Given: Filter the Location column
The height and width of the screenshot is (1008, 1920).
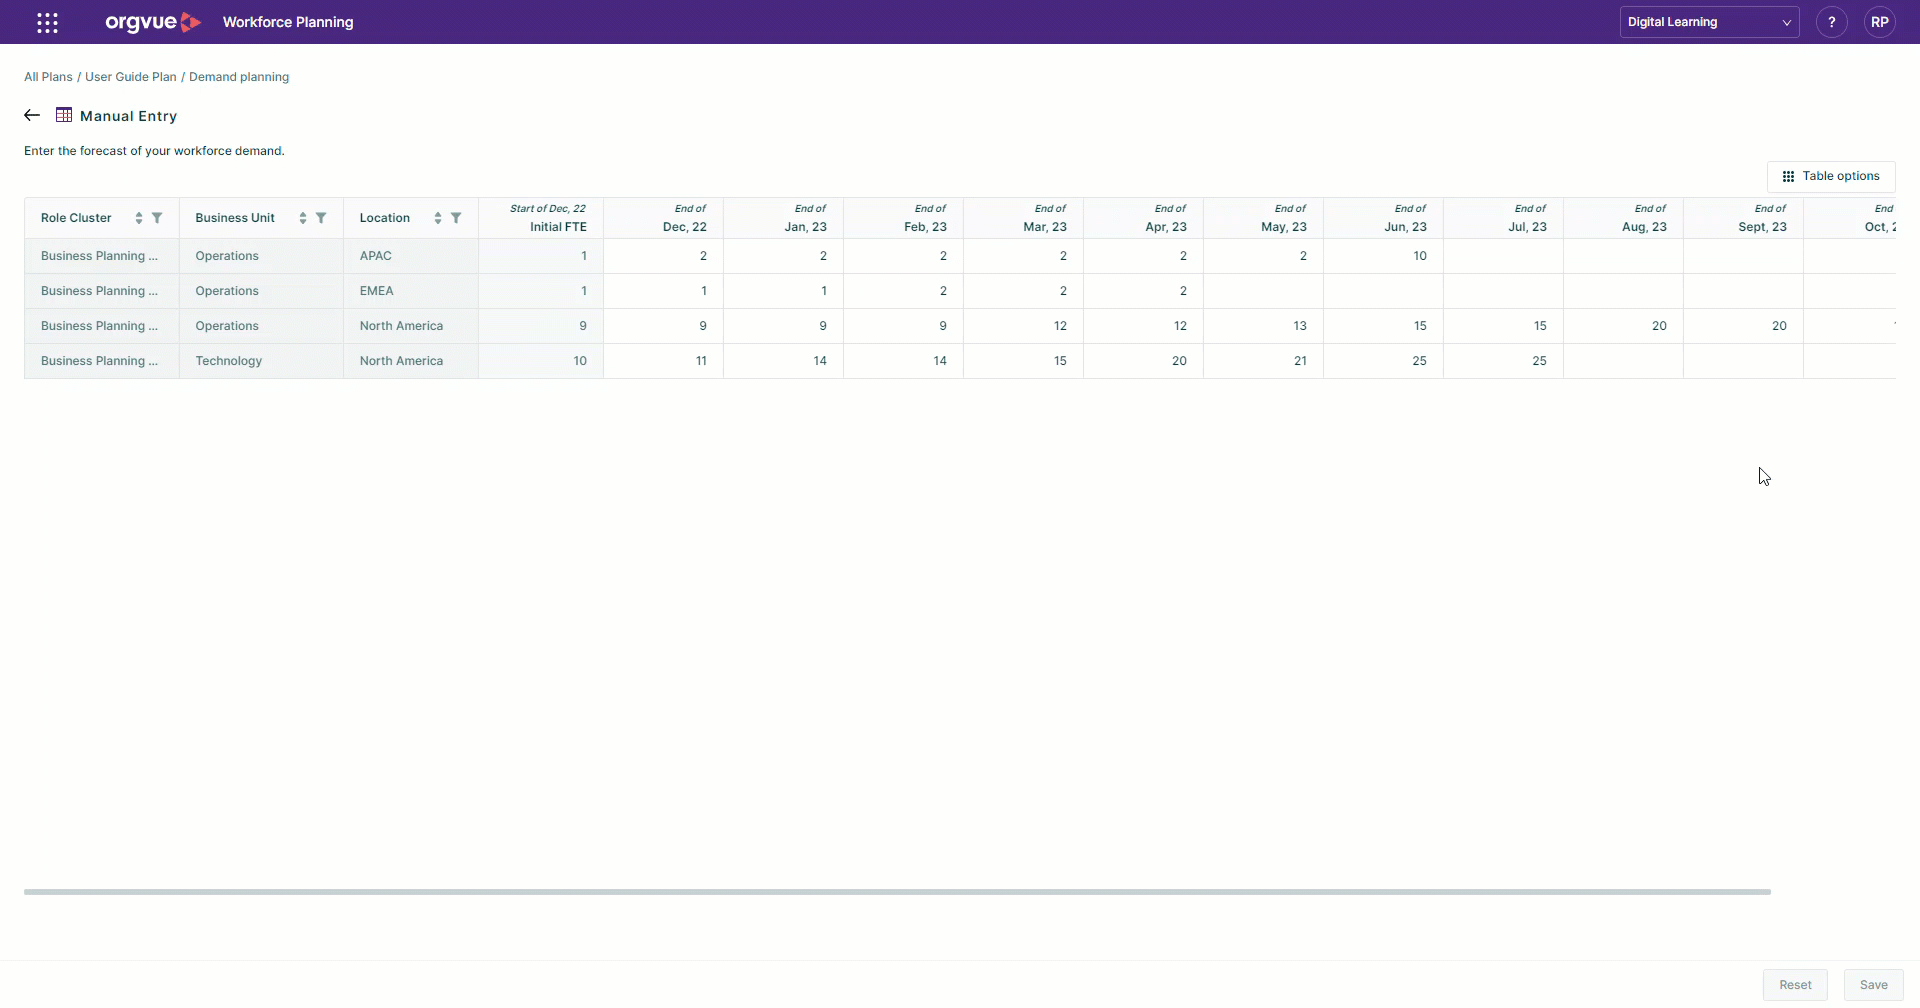Looking at the screenshot, I should pos(457,217).
